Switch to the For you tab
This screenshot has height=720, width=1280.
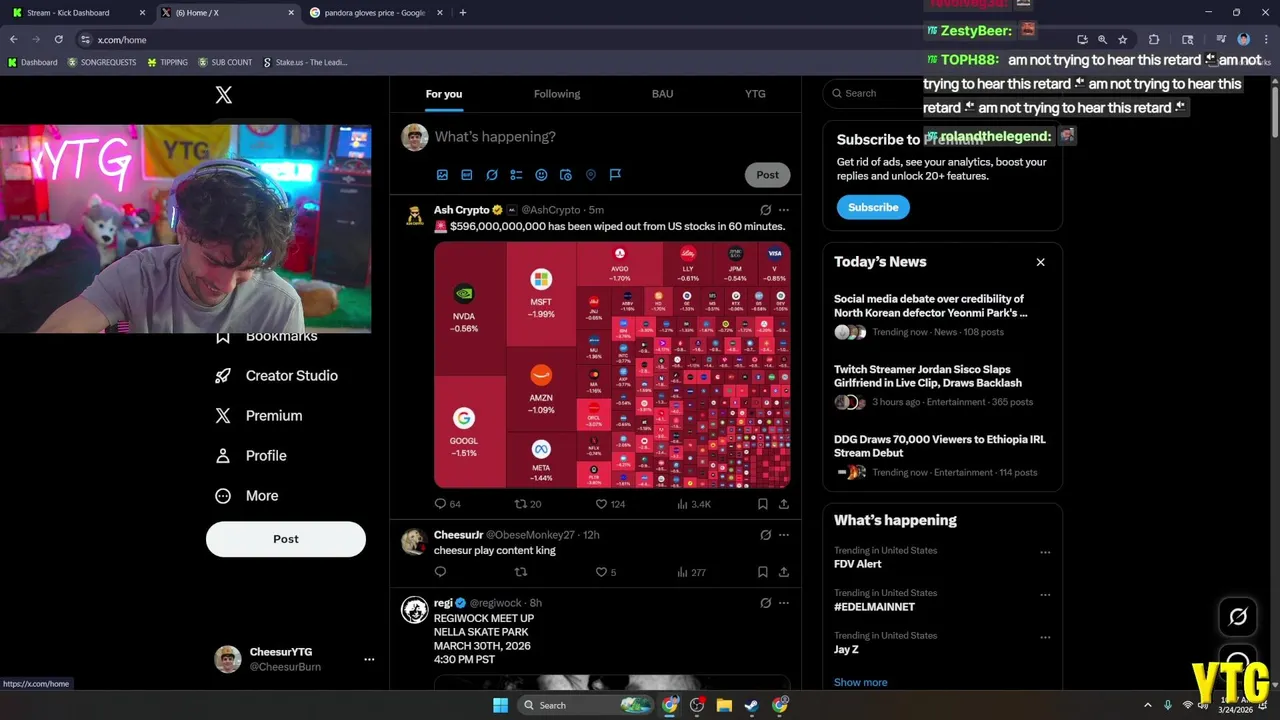pos(444,94)
